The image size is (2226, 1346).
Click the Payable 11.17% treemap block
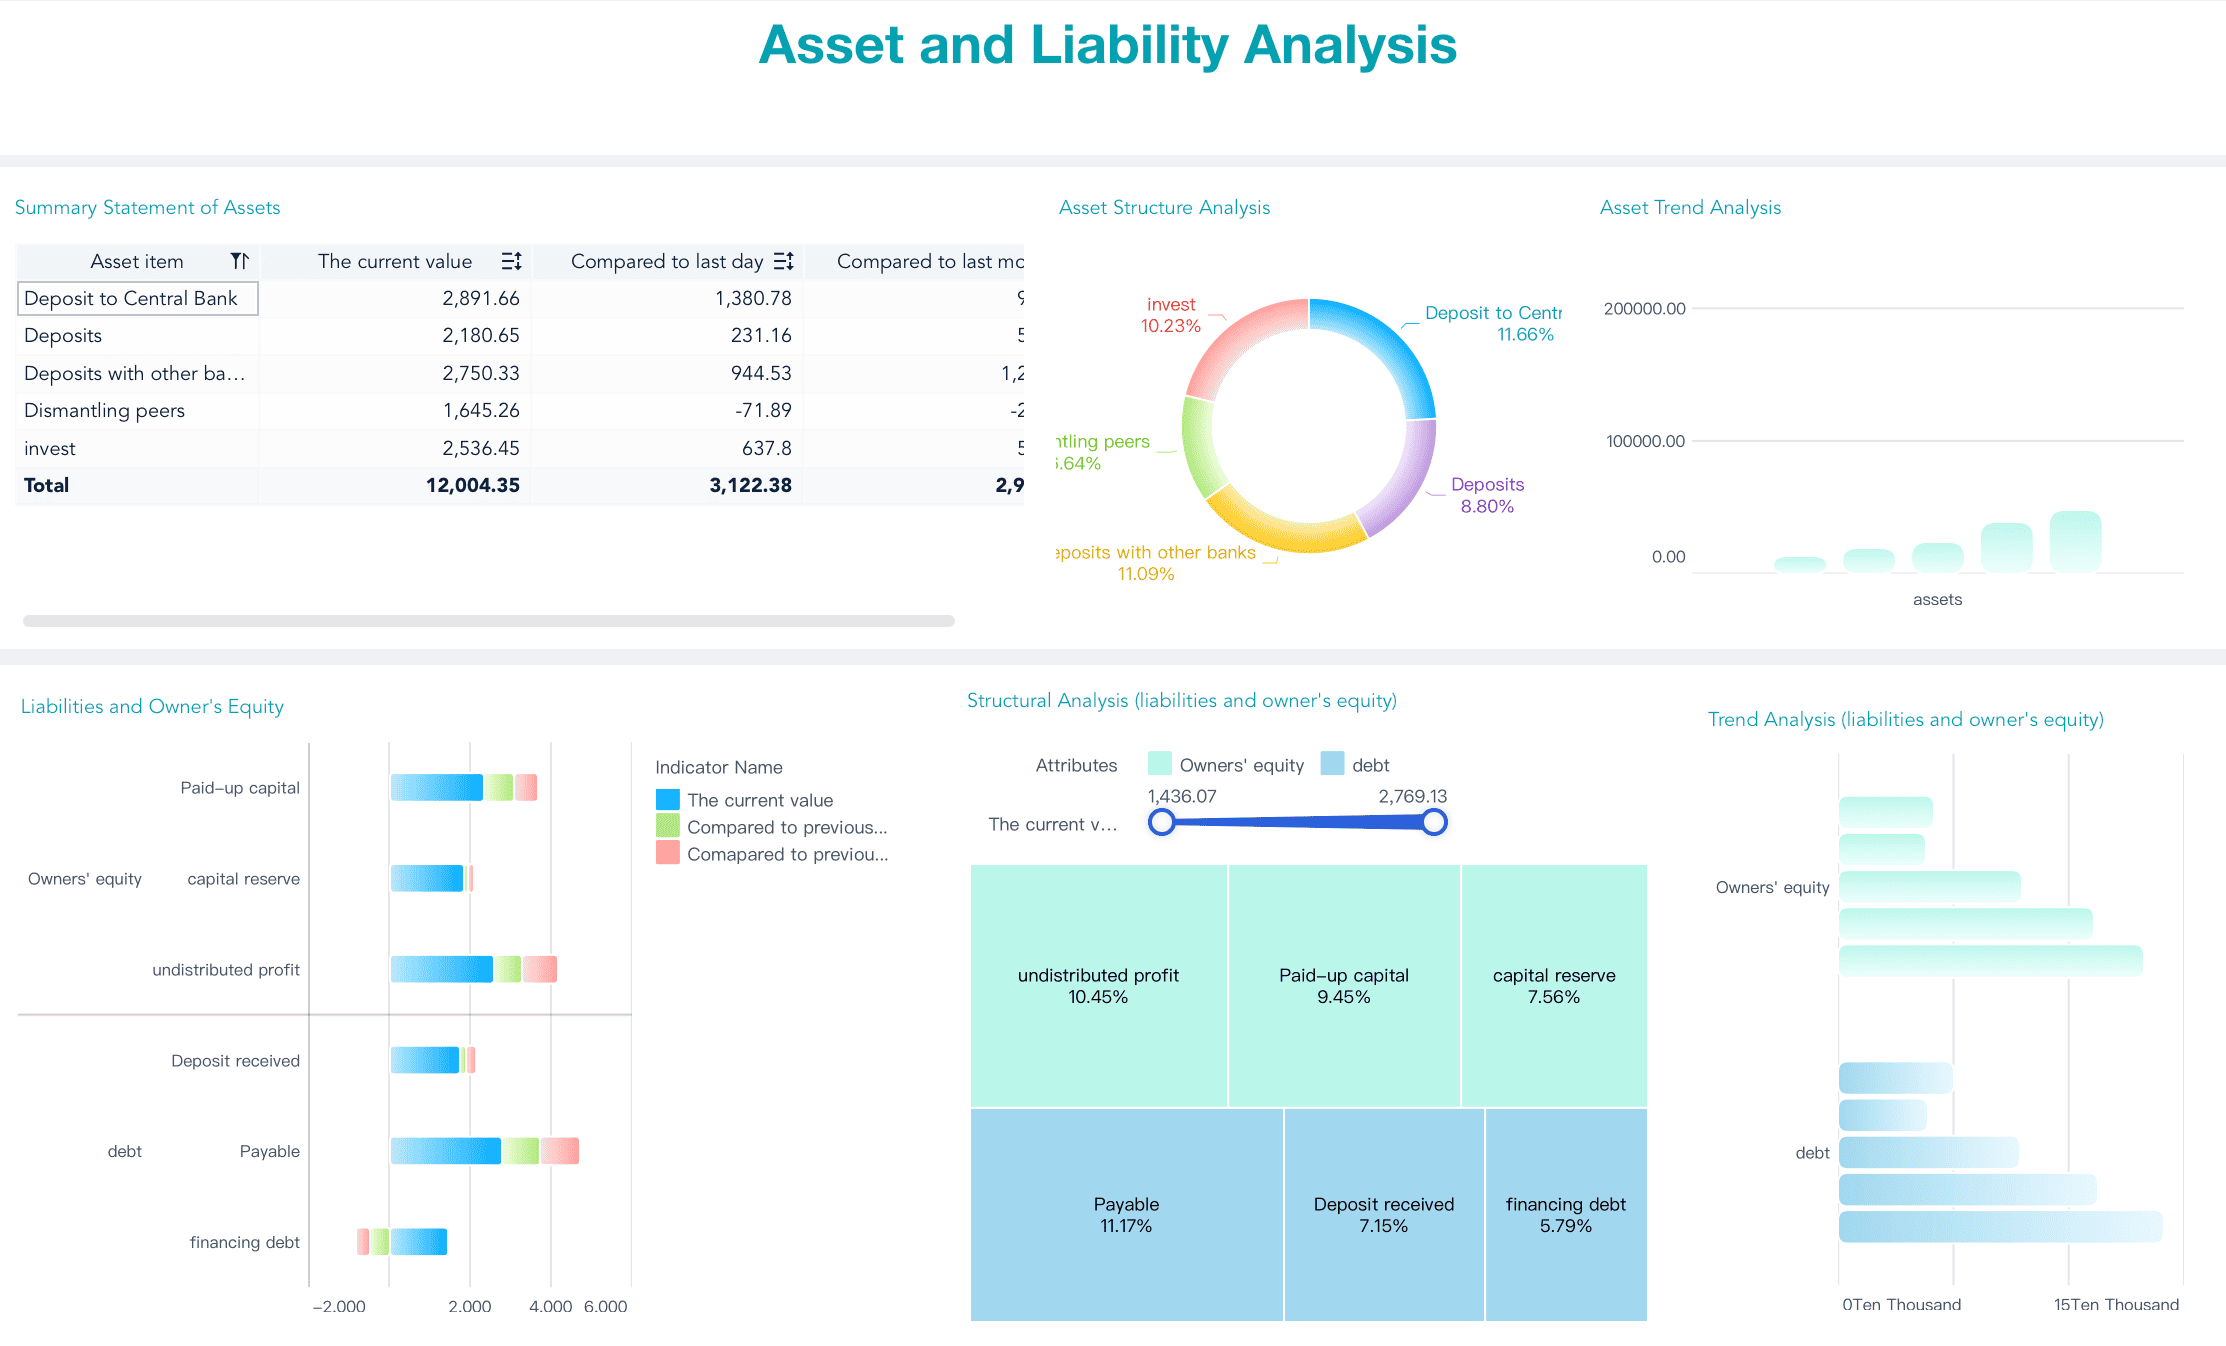(x=1126, y=1214)
